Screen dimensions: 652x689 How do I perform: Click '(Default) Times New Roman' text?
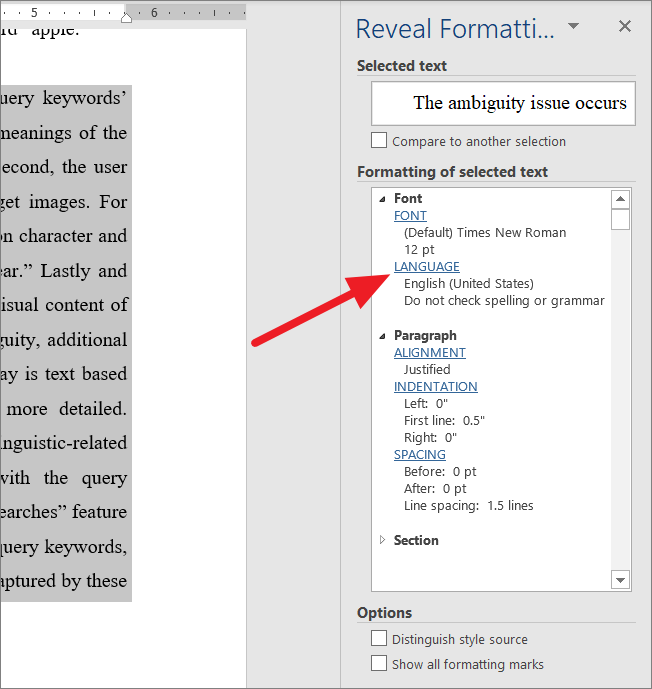485,232
